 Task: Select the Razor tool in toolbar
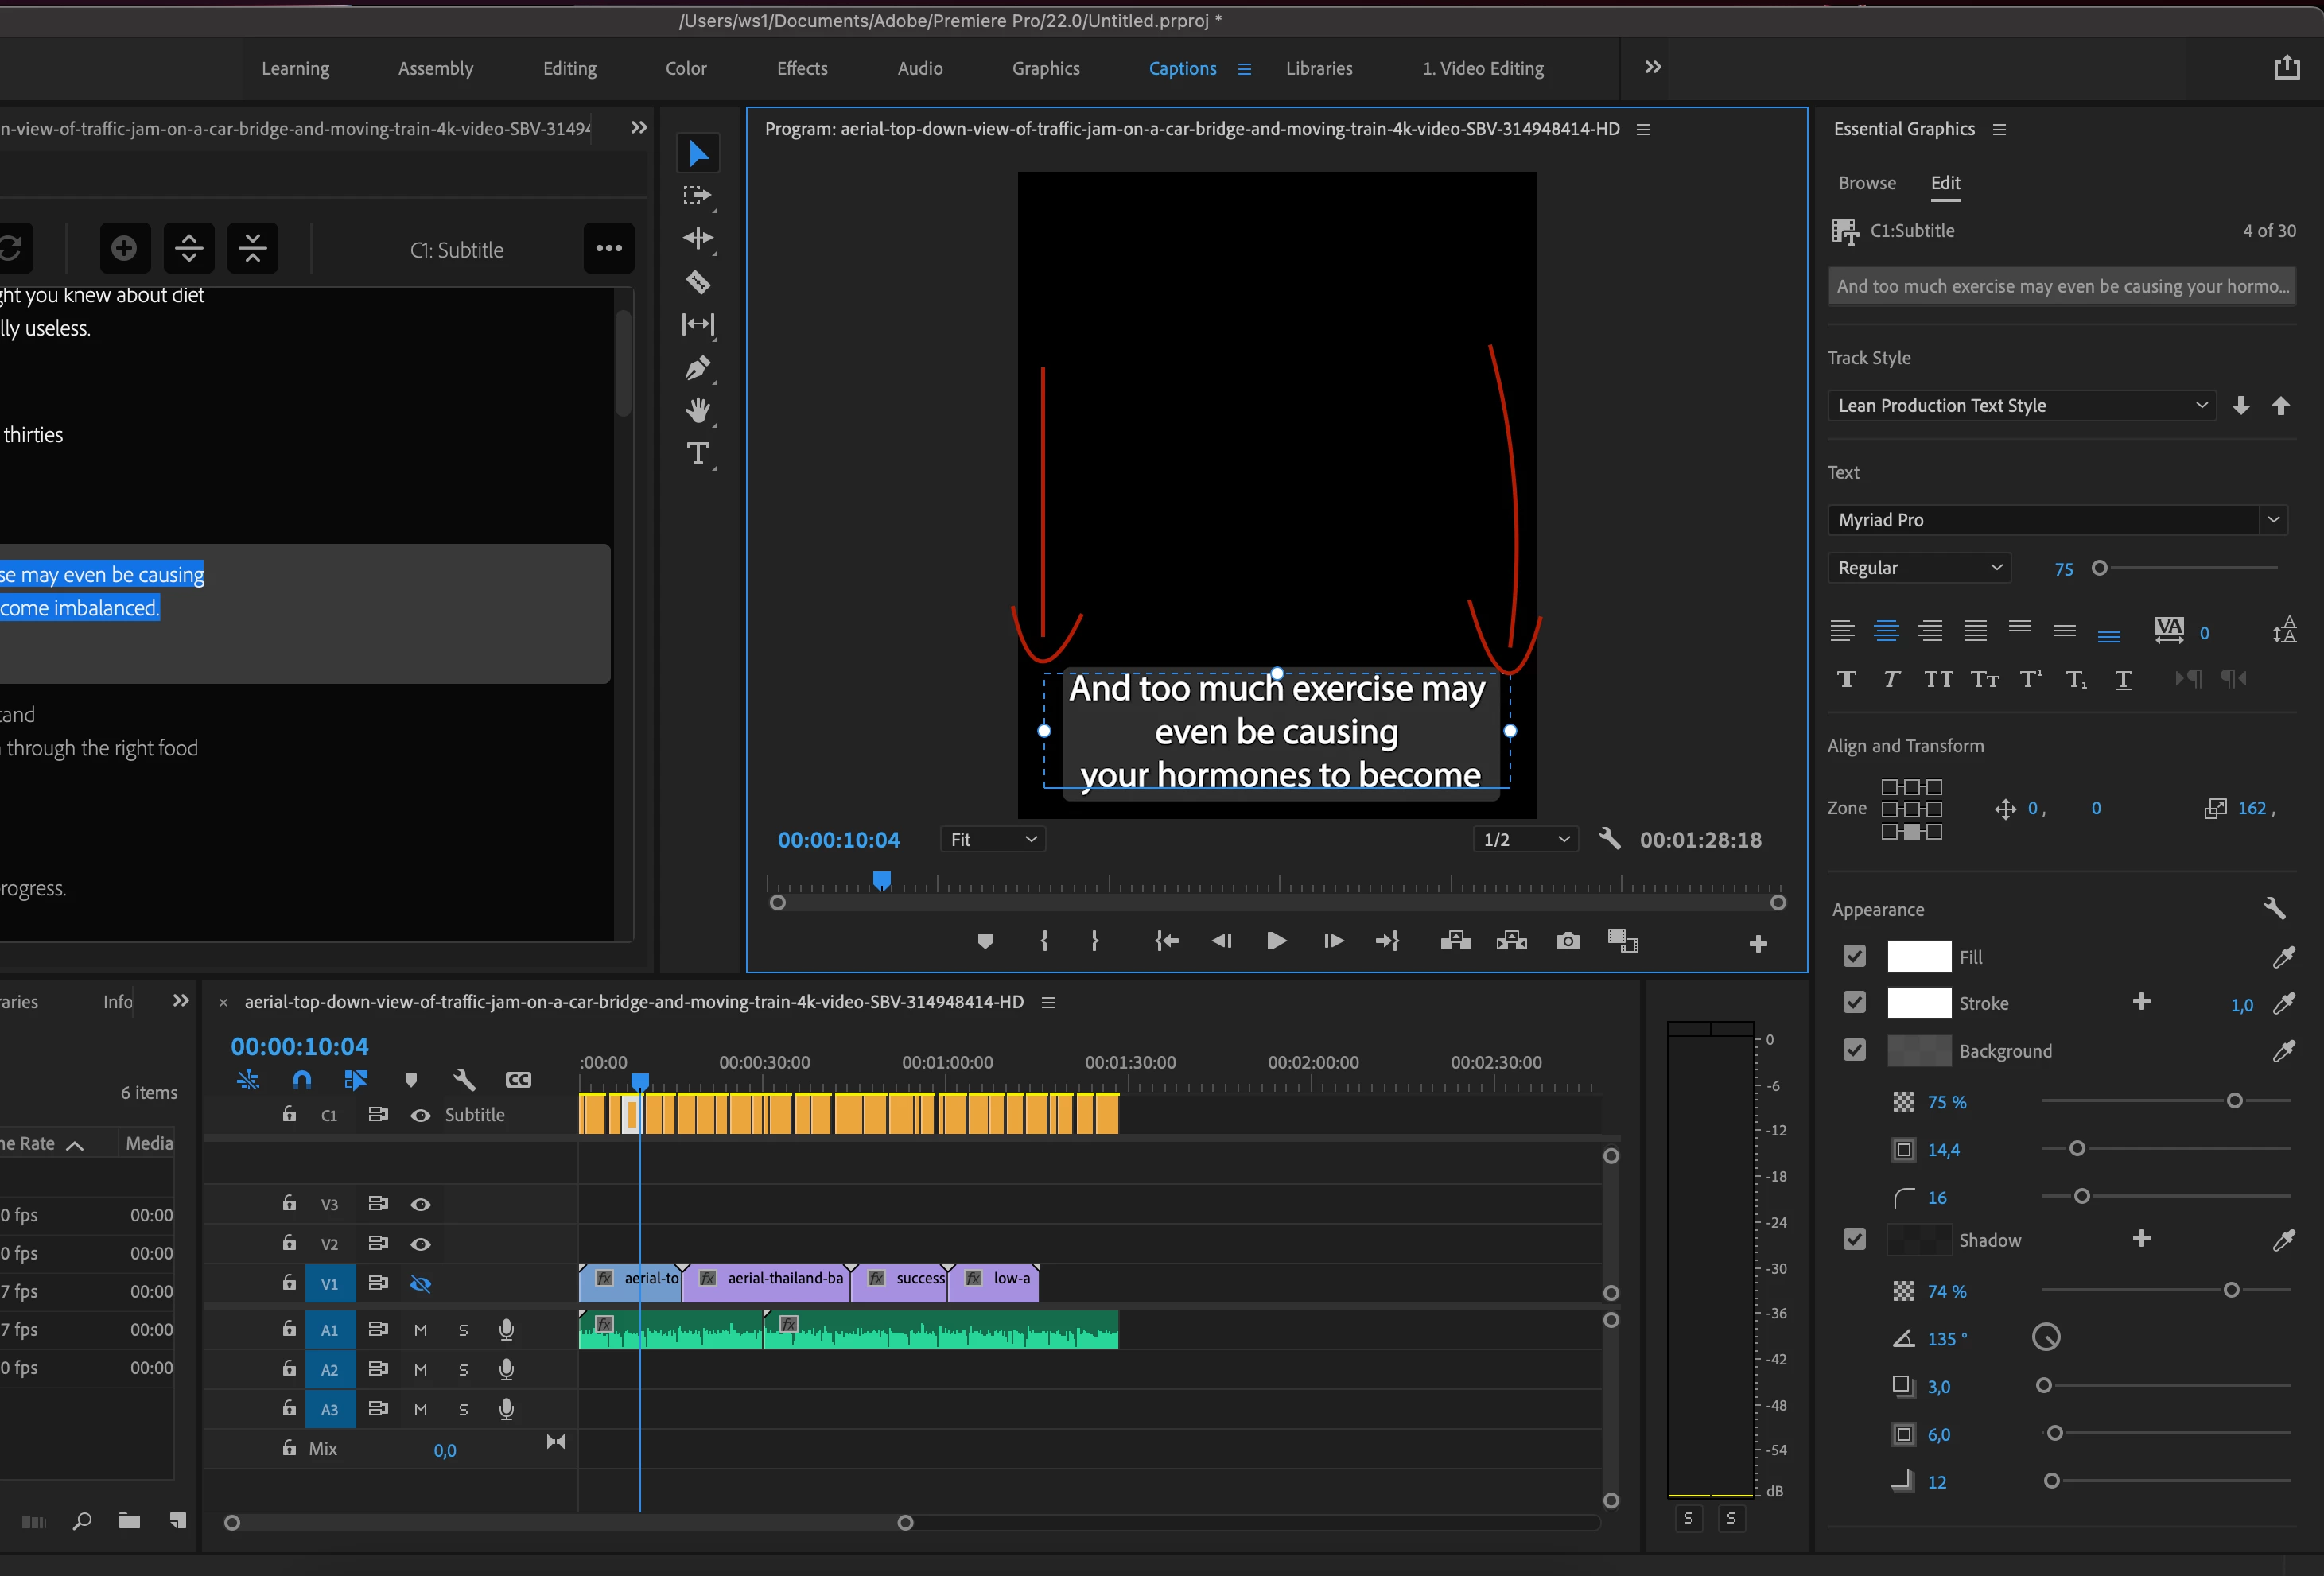[x=698, y=282]
